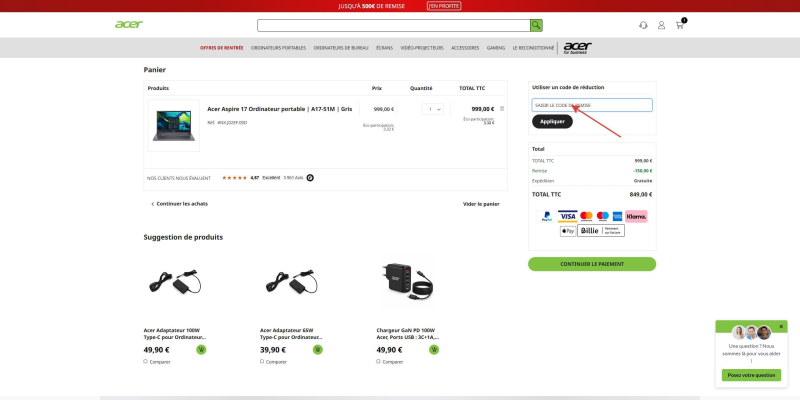Click the Acer logo in the header
Image resolution: width=800 pixels, height=400 pixels.
[x=129, y=24]
